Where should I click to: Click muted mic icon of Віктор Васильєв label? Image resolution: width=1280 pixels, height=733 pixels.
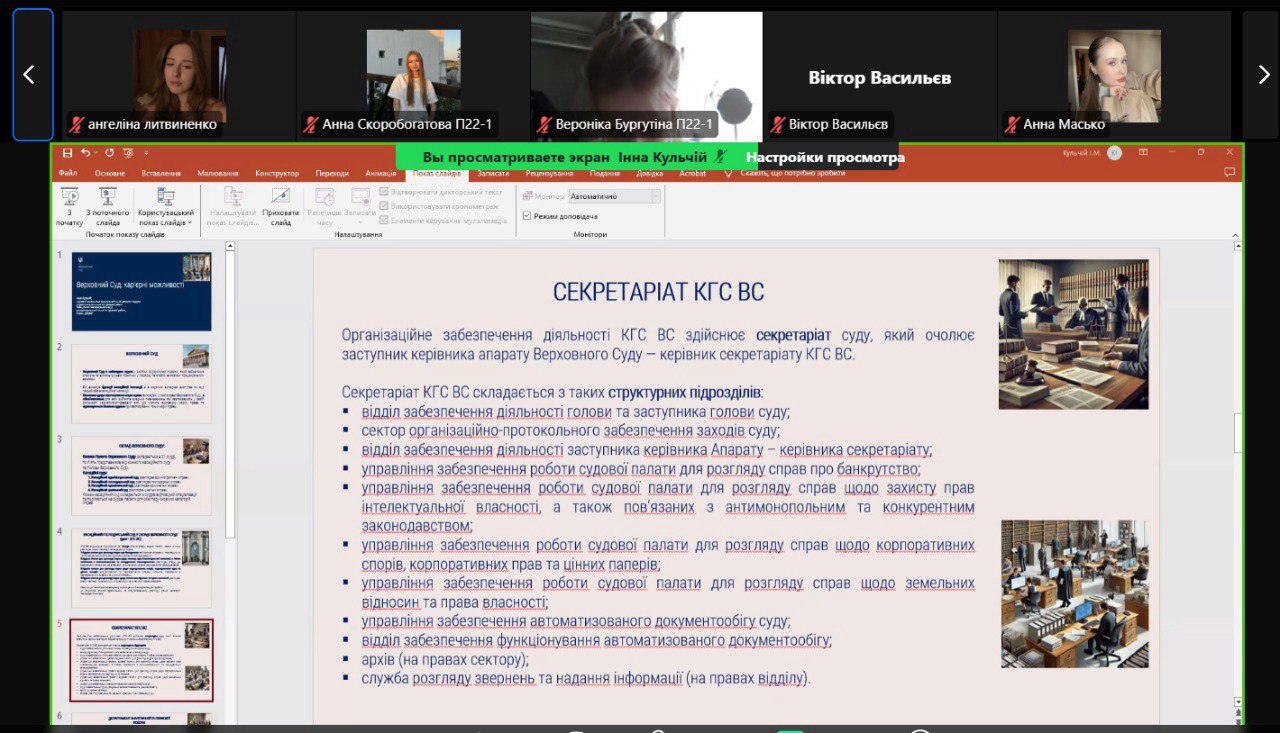coord(777,125)
